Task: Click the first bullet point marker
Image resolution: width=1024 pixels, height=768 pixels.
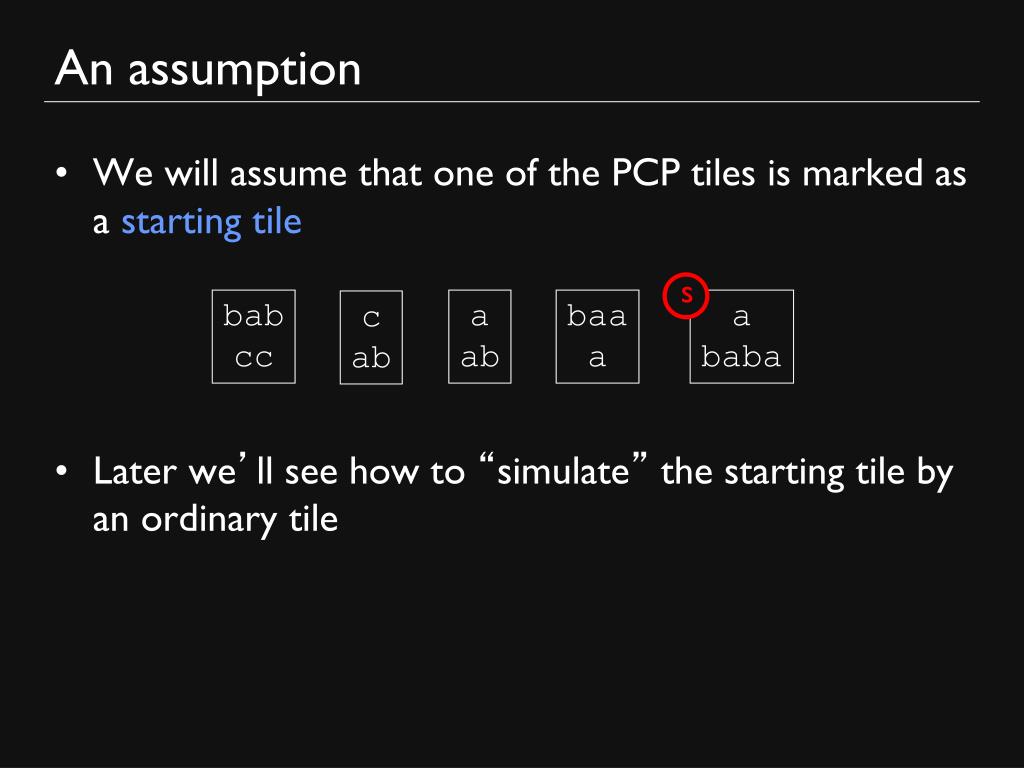Action: [x=61, y=173]
